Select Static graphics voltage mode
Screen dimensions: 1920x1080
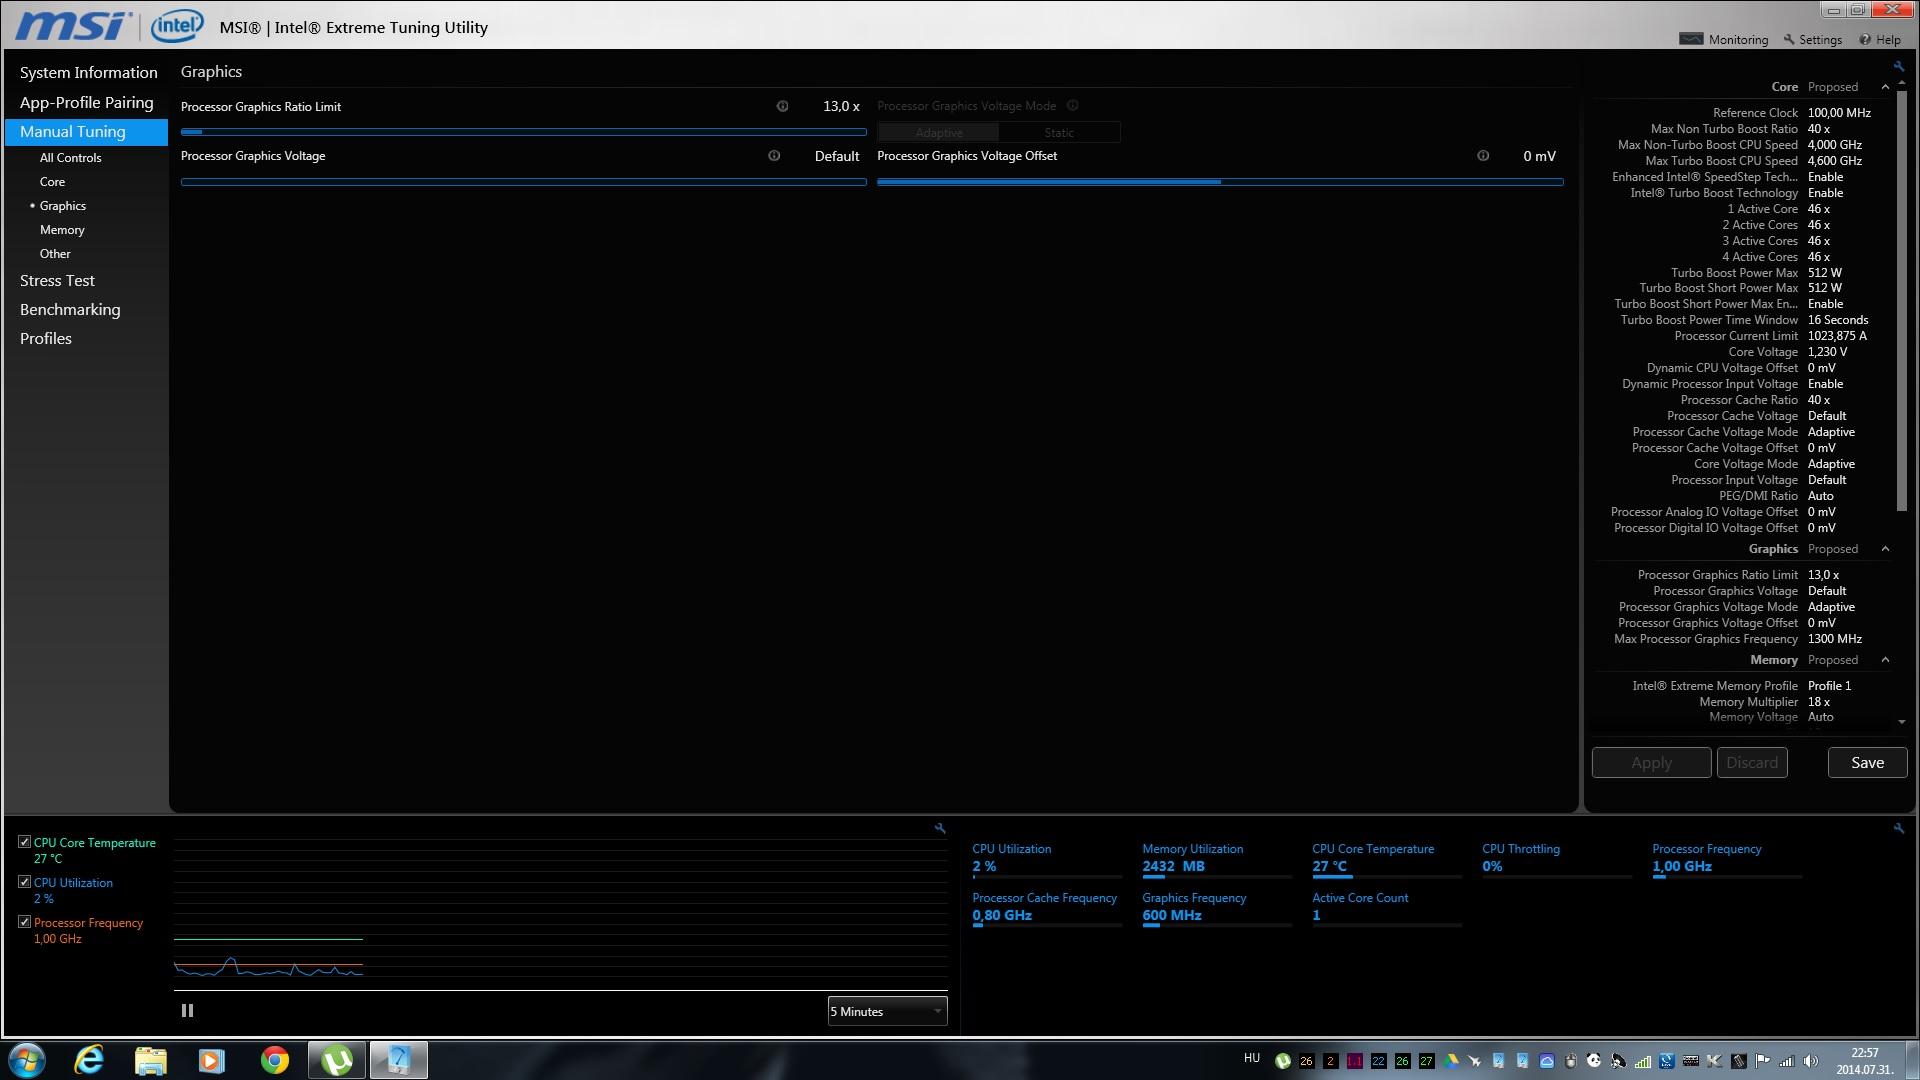point(1059,132)
